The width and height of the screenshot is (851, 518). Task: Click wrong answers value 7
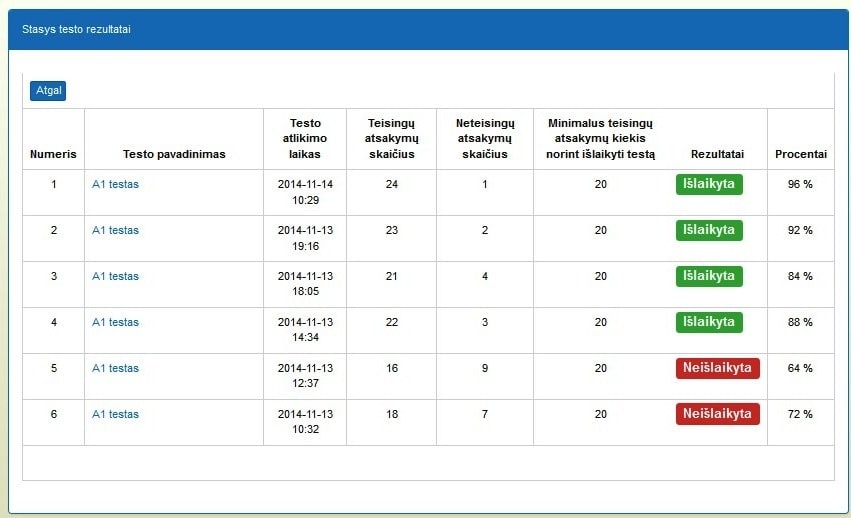click(x=485, y=414)
